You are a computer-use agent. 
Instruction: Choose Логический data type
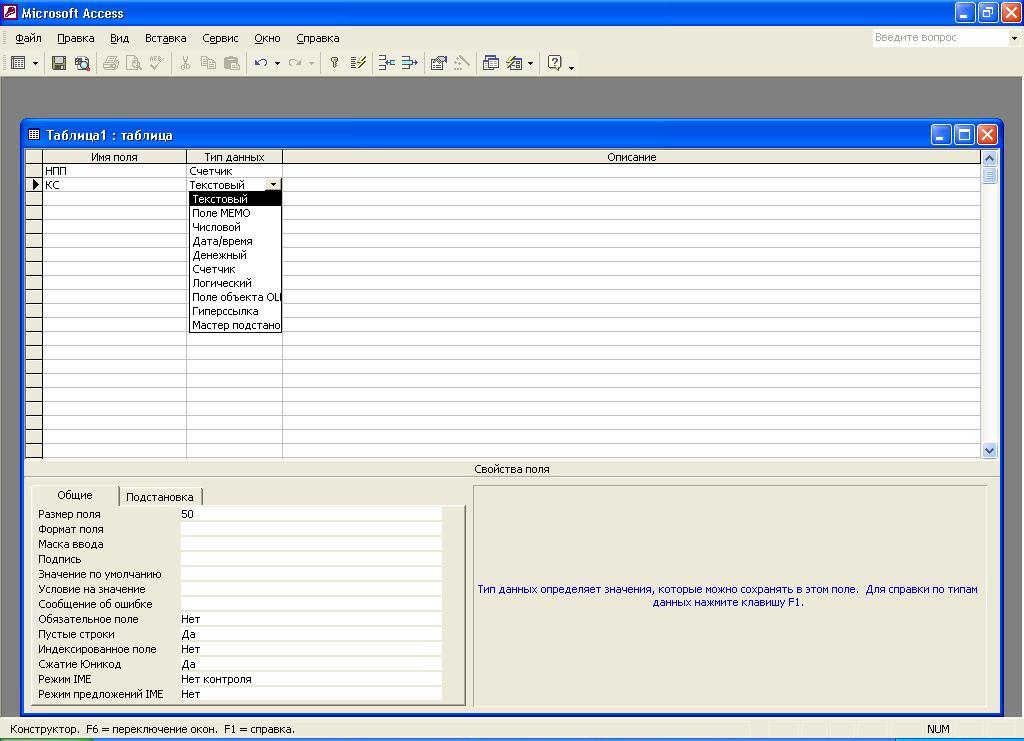click(235, 283)
